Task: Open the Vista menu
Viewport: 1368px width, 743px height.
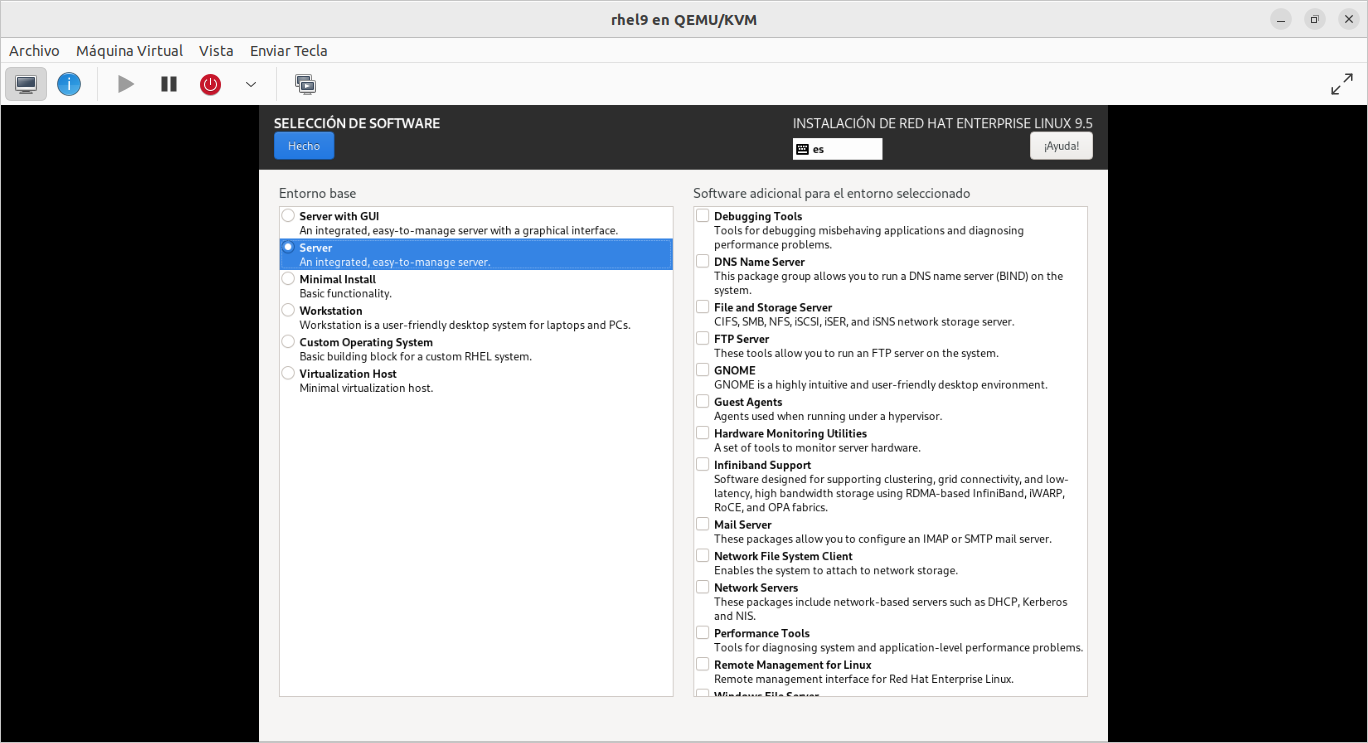Action: pyautogui.click(x=216, y=50)
